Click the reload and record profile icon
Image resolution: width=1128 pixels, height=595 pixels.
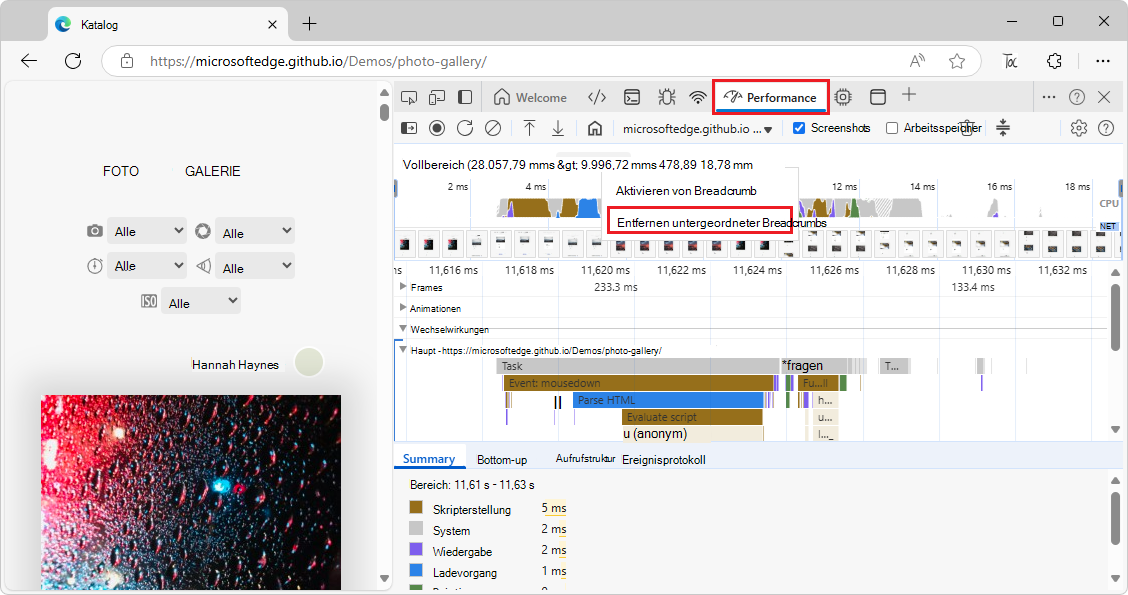465,128
